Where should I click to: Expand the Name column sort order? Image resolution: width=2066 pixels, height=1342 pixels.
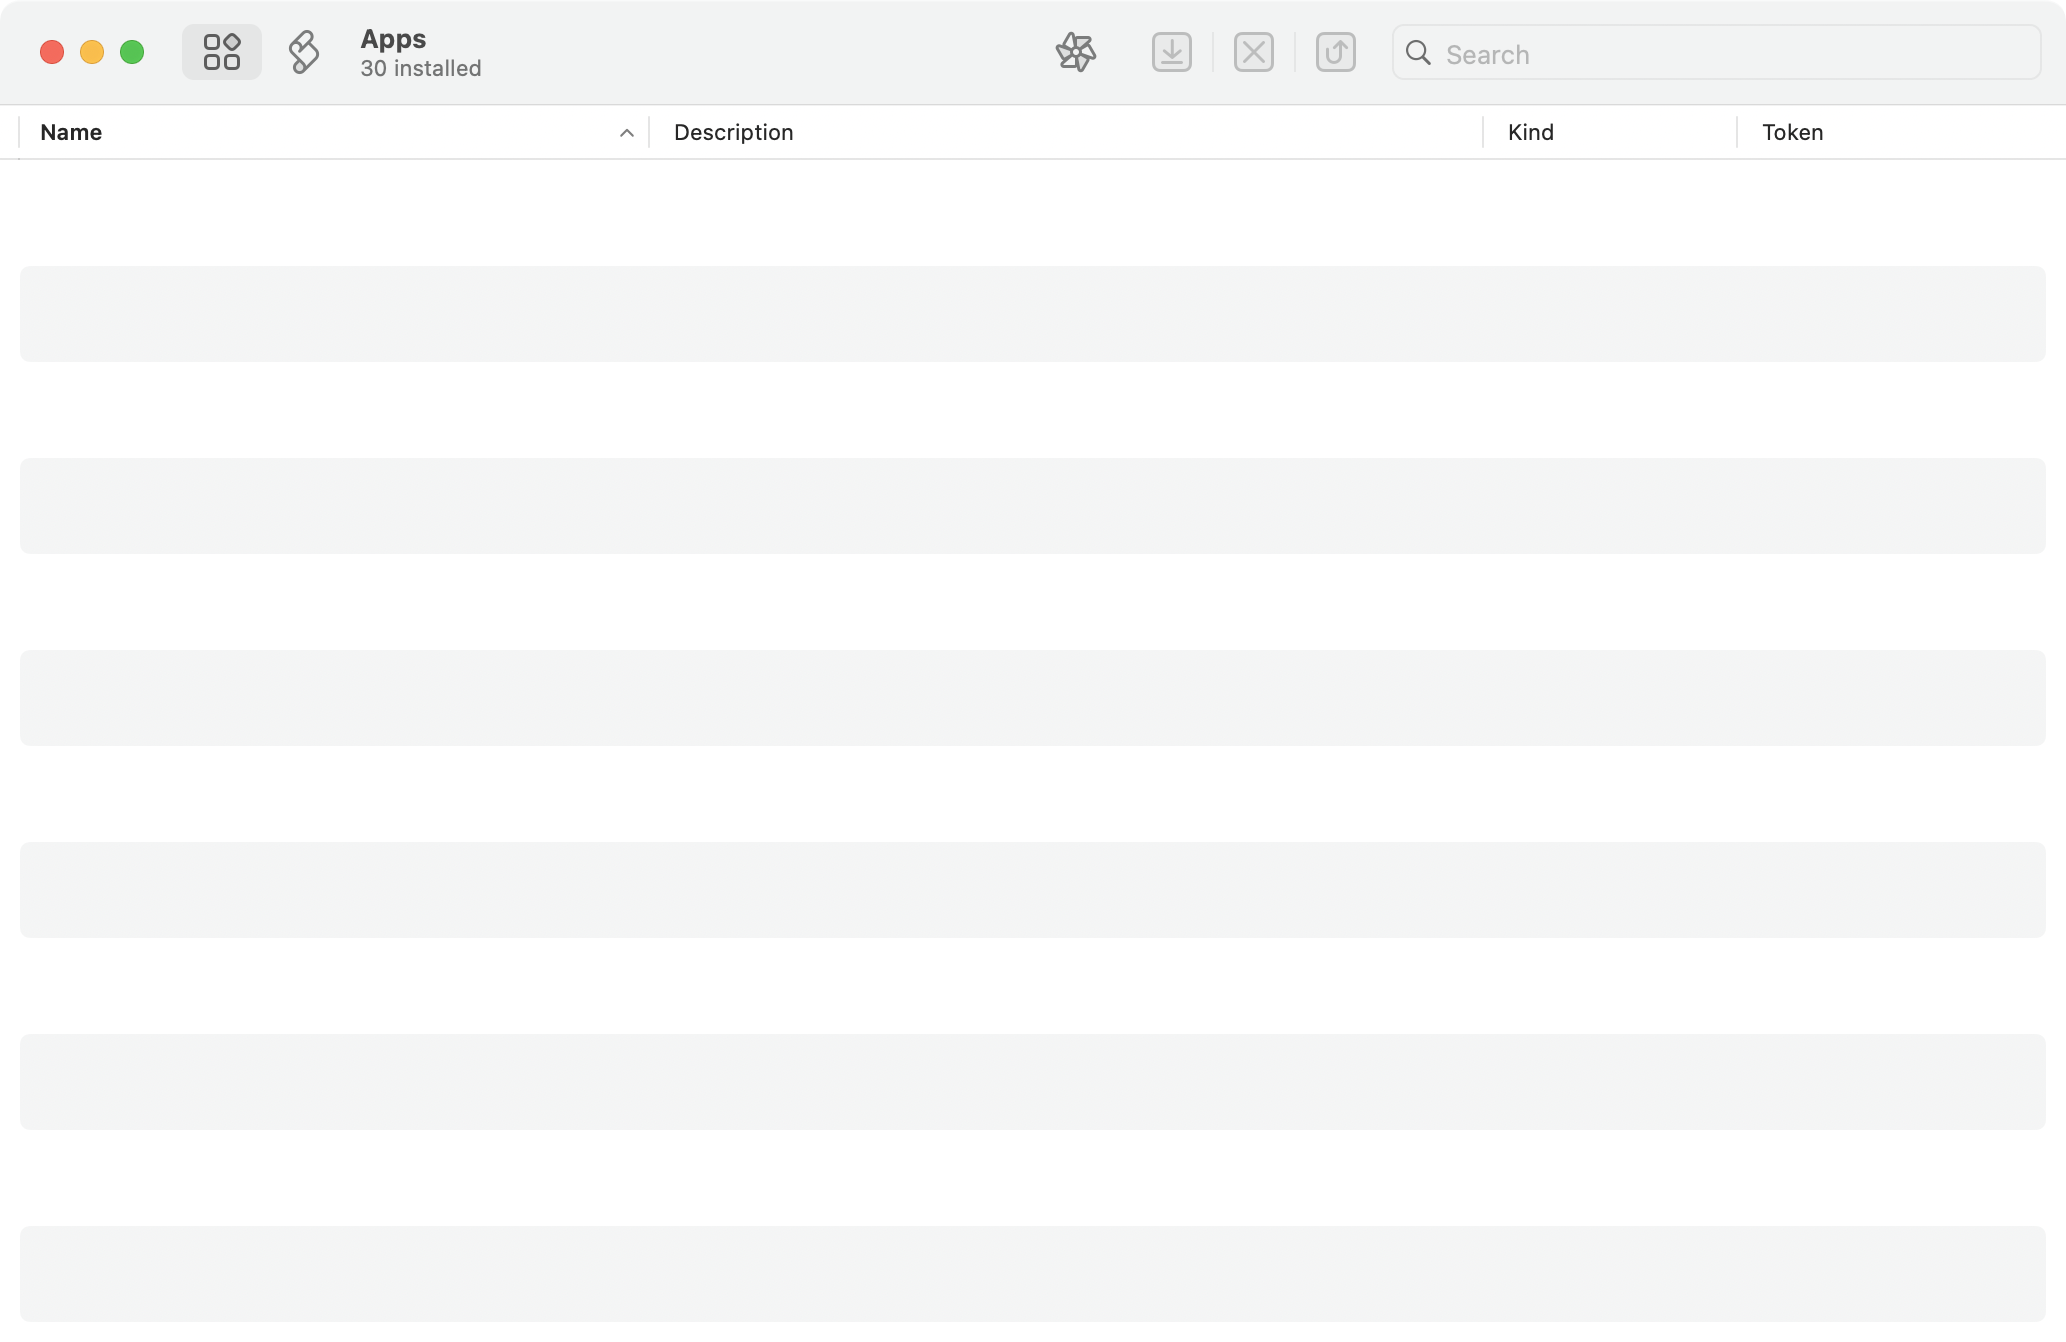tap(625, 133)
